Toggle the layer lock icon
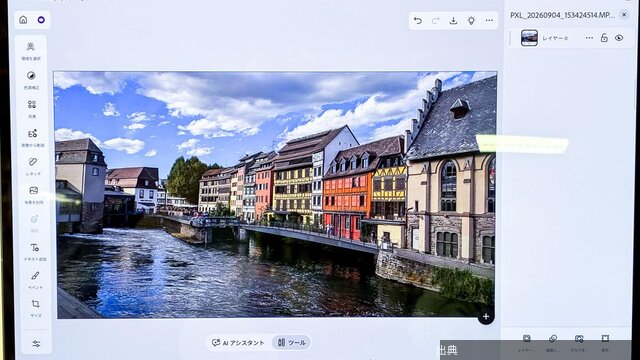The width and height of the screenshot is (640, 360). [x=604, y=38]
